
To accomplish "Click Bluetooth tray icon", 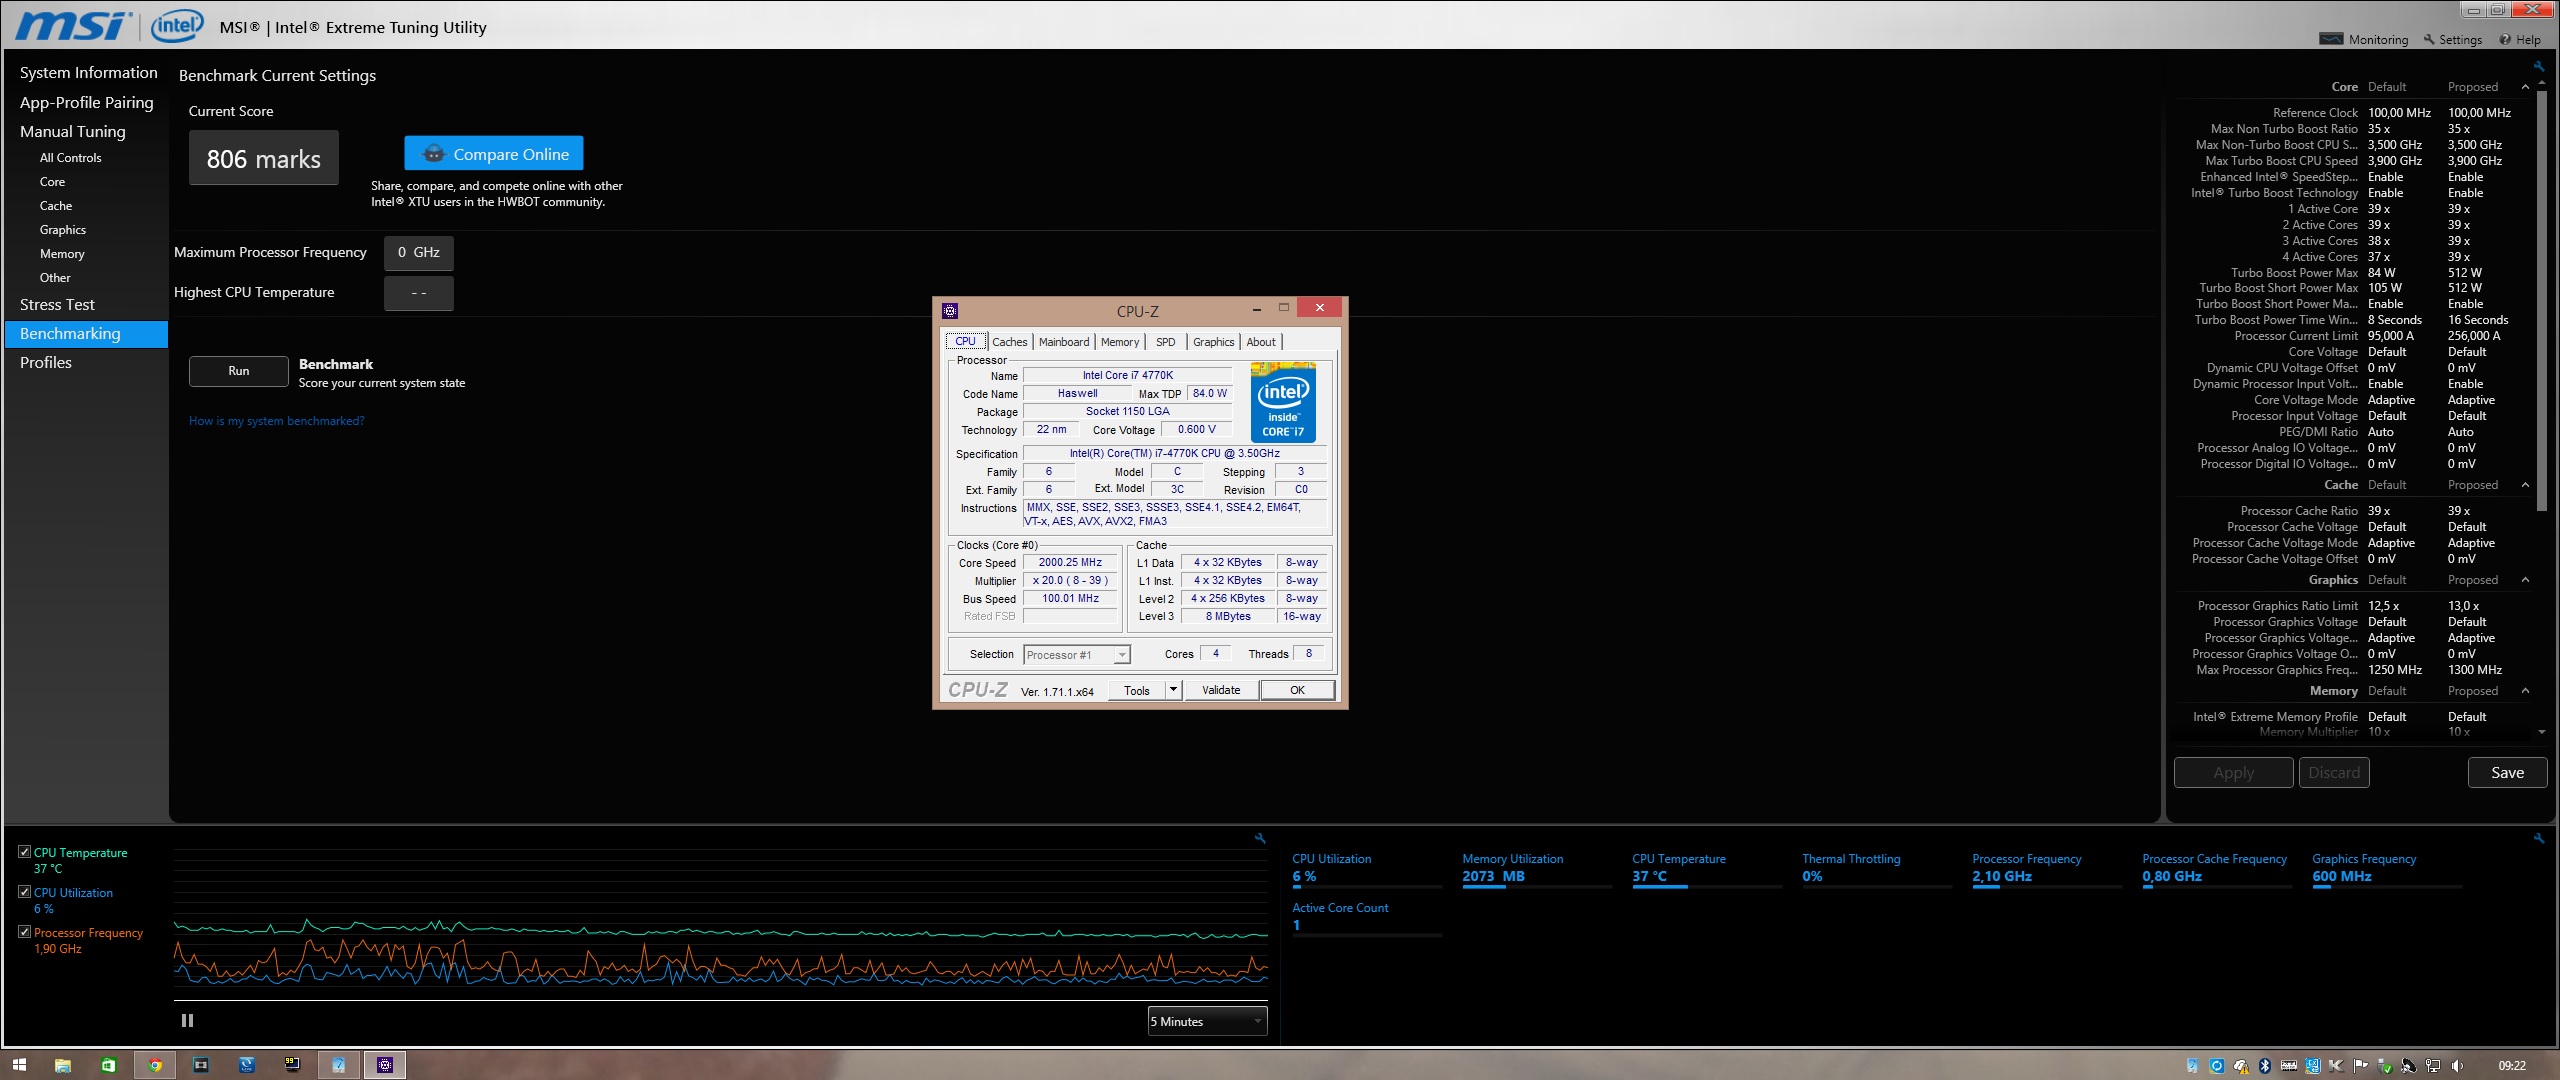I will [2265, 1065].
